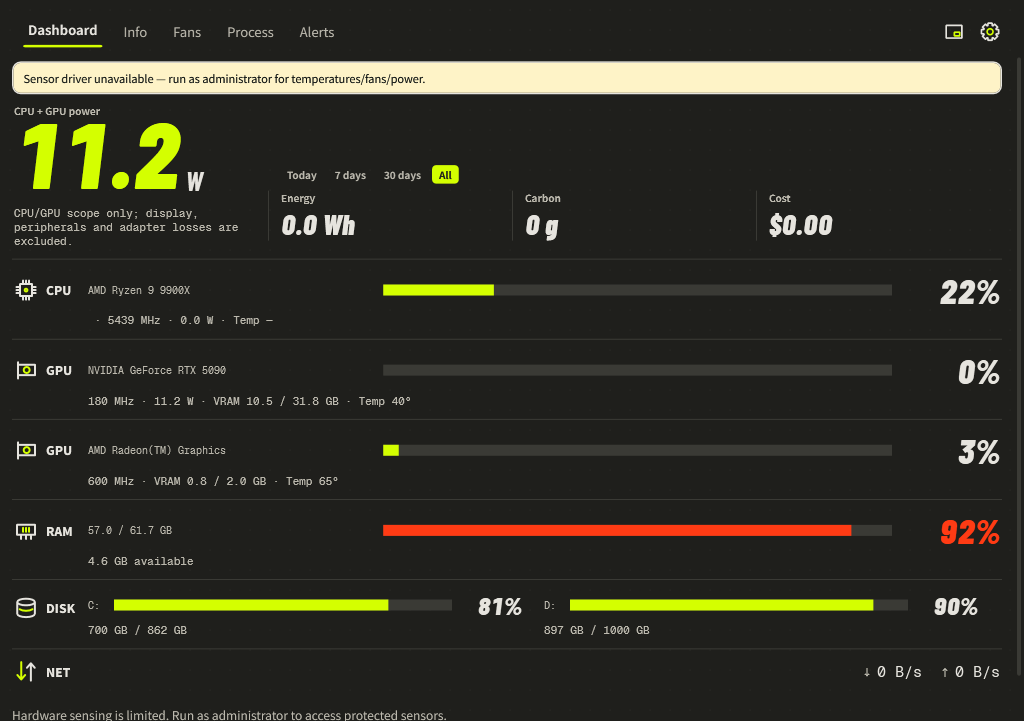Click the DISK cylinder icon

26,608
